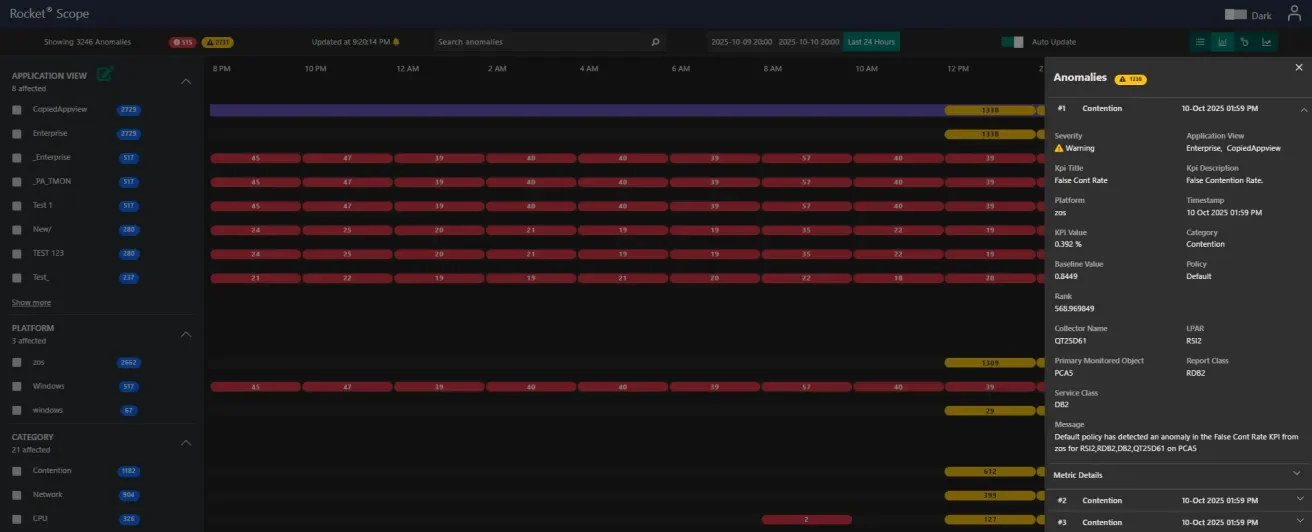
Task: Click the date range 2025-10-09 20:00 field
Action: [741, 42]
